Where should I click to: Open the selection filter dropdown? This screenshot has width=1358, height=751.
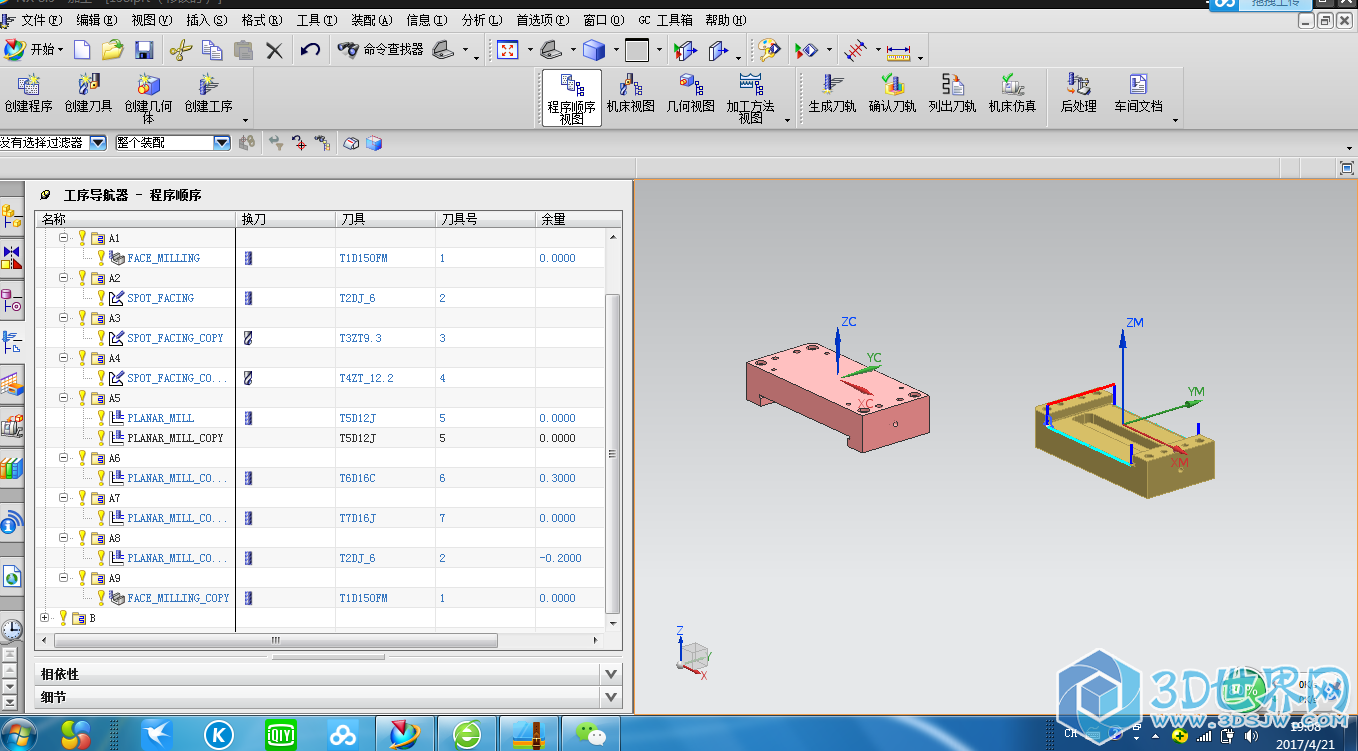tap(97, 143)
